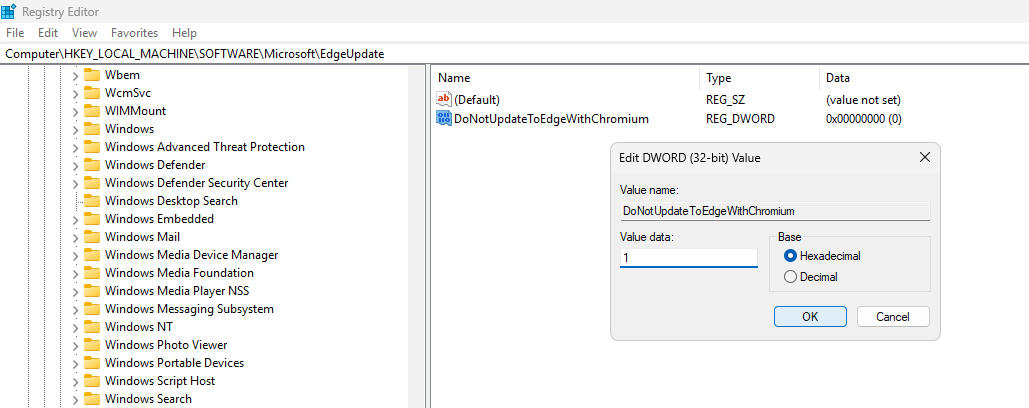Click the Windows Photo Viewer folder icon
This screenshot has width=1029, height=408.
pyautogui.click(x=92, y=345)
